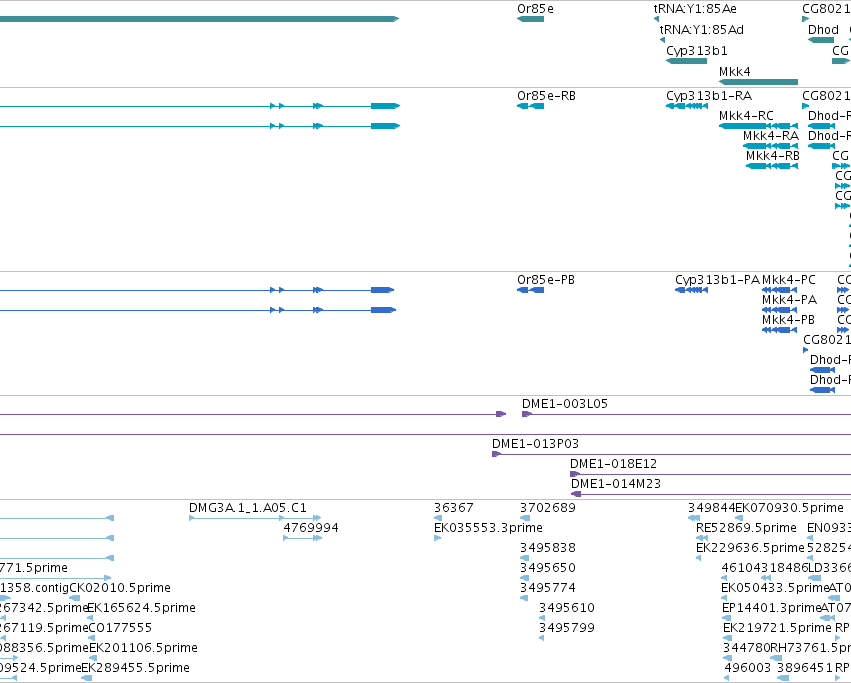This screenshot has width=851, height=683.
Task: Open the Mkk4-PB coding sequence
Action: 779,330
